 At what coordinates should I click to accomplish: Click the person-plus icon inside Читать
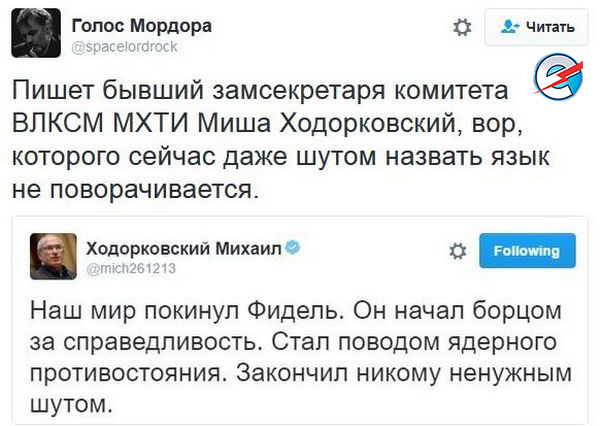(x=509, y=27)
